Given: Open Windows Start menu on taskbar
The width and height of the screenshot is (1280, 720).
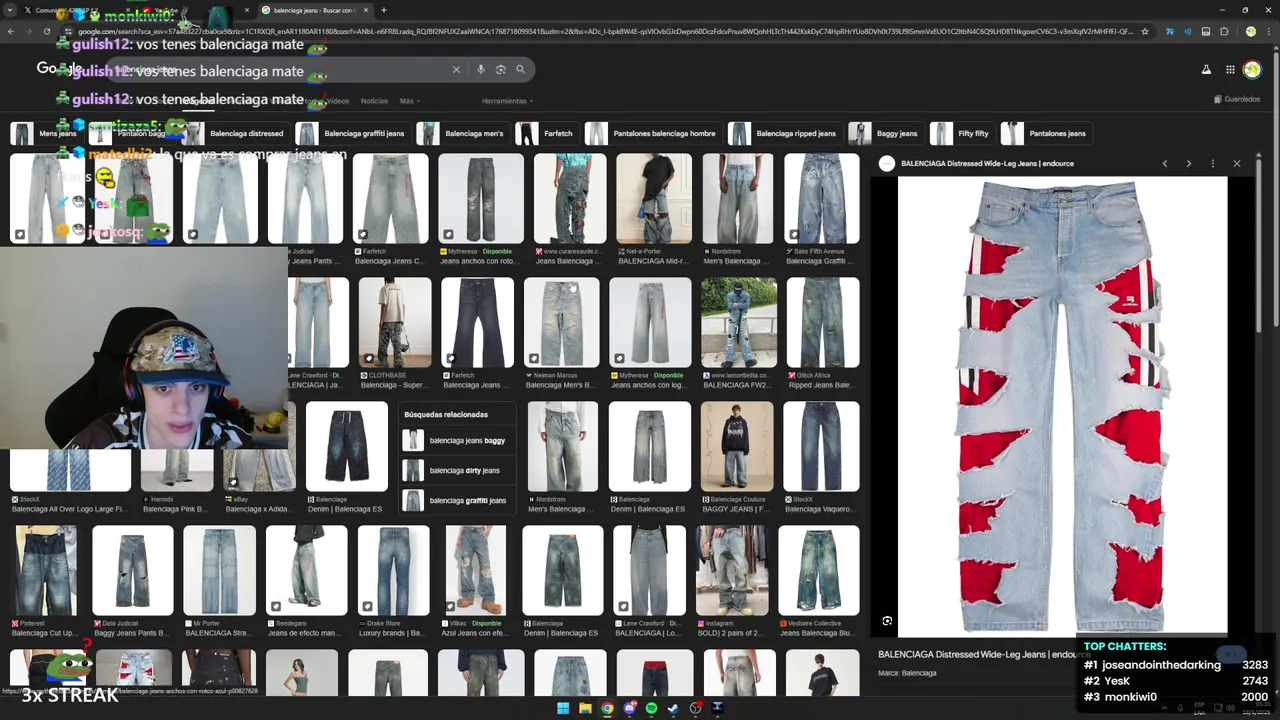Looking at the screenshot, I should click(x=563, y=708).
